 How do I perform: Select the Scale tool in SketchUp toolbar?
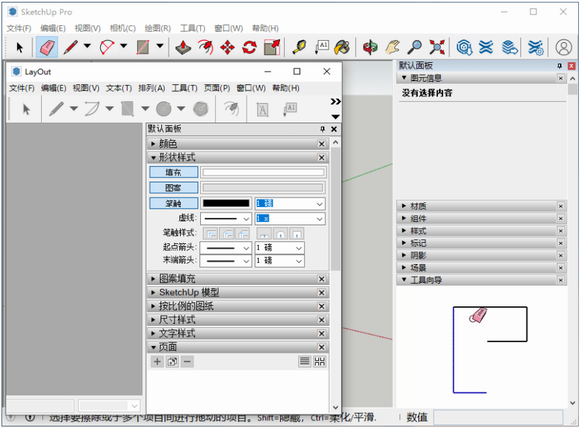(272, 47)
